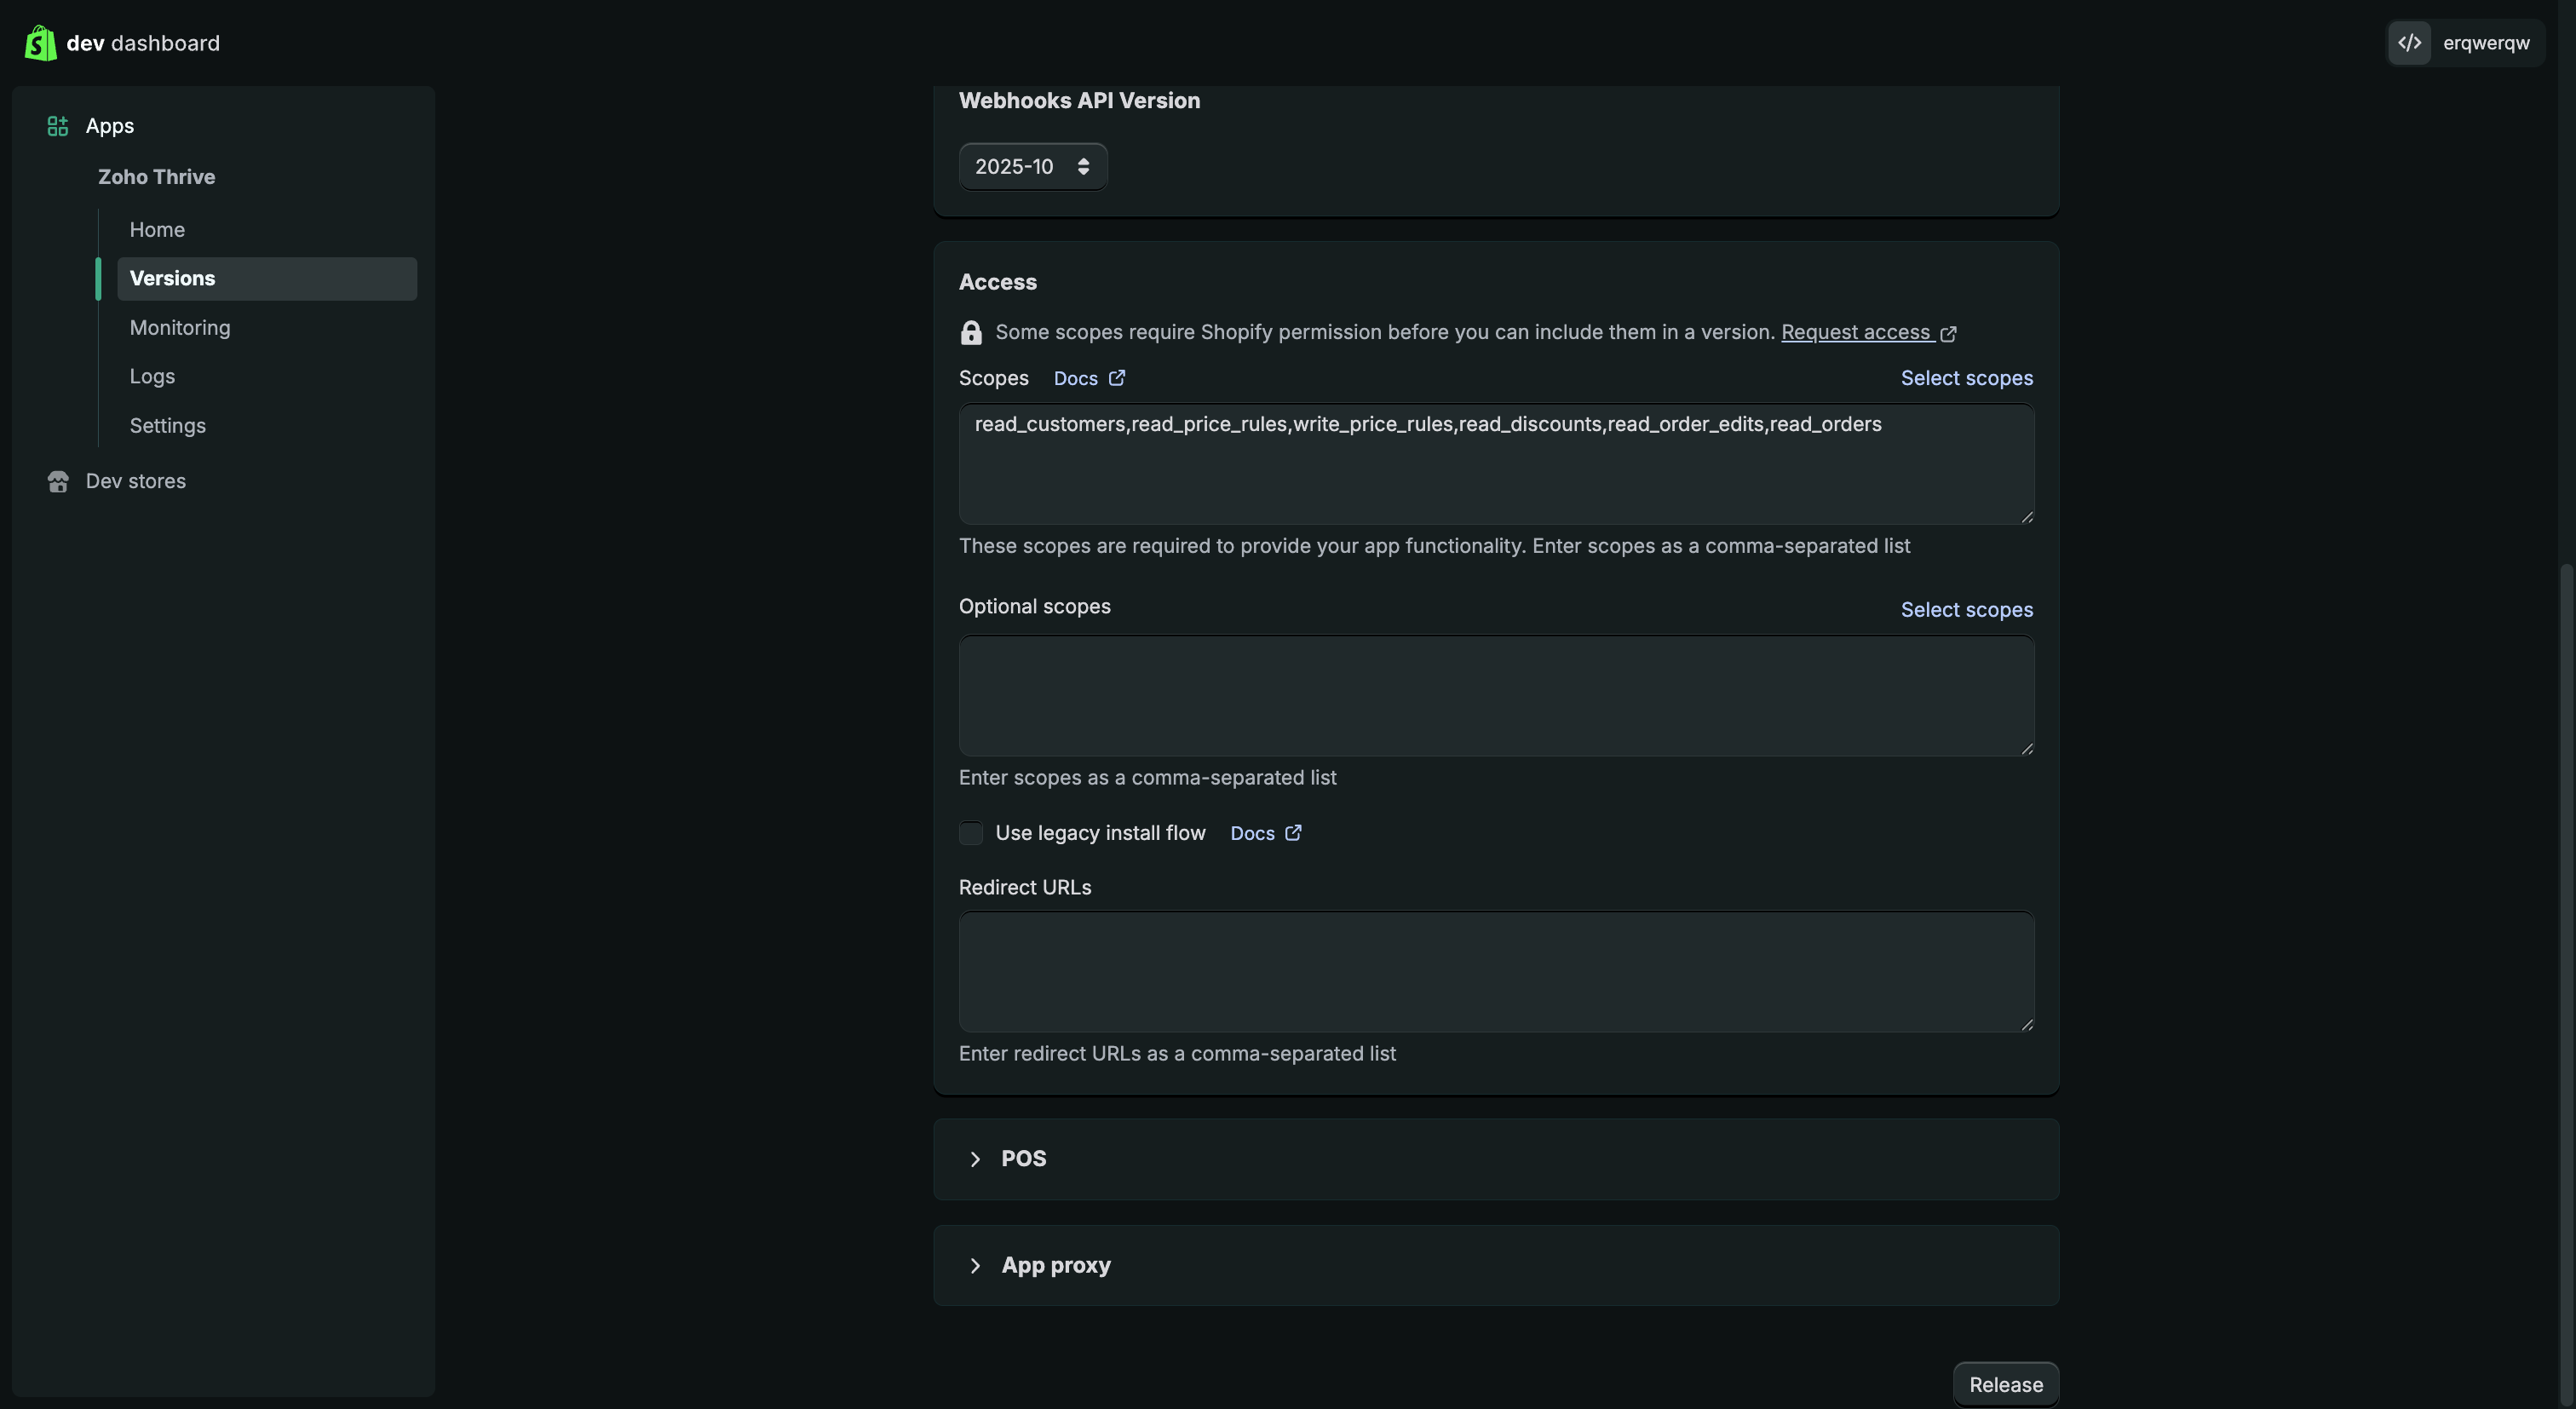The width and height of the screenshot is (2576, 1409).
Task: Go to Settings in the sidebar
Action: click(x=167, y=426)
